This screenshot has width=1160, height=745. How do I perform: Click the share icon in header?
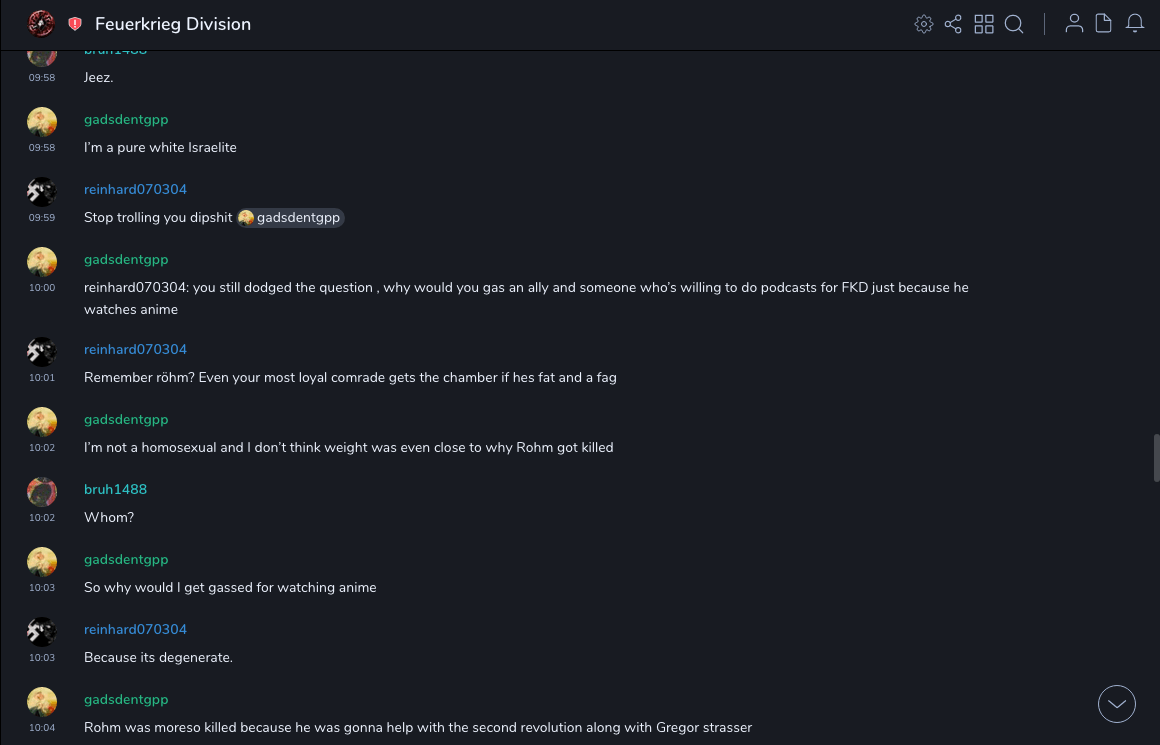pyautogui.click(x=953, y=24)
